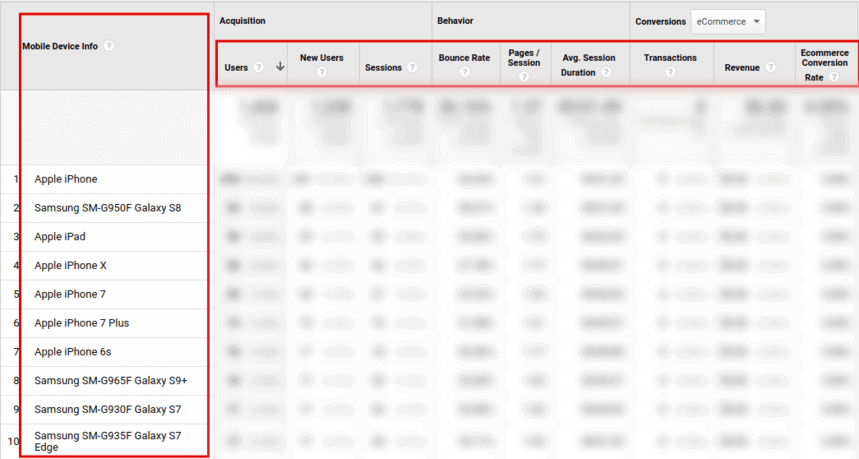Show help for Pages / Session
This screenshot has height=459, width=859.
[524, 77]
